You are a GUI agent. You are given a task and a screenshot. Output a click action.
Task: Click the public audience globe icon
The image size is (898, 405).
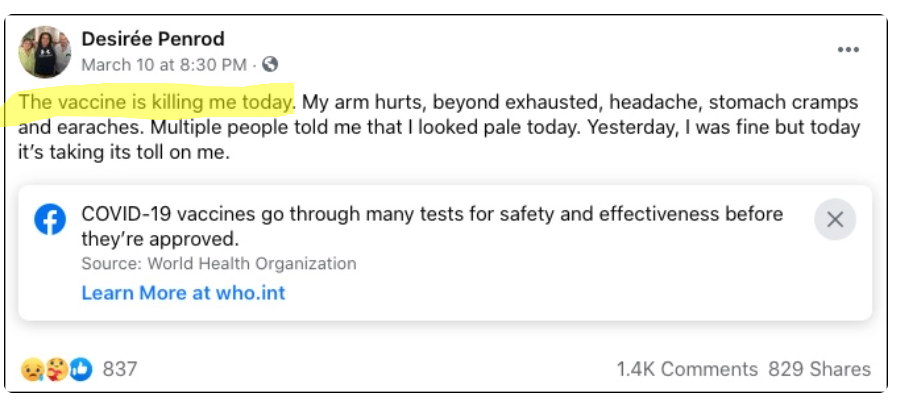269,65
